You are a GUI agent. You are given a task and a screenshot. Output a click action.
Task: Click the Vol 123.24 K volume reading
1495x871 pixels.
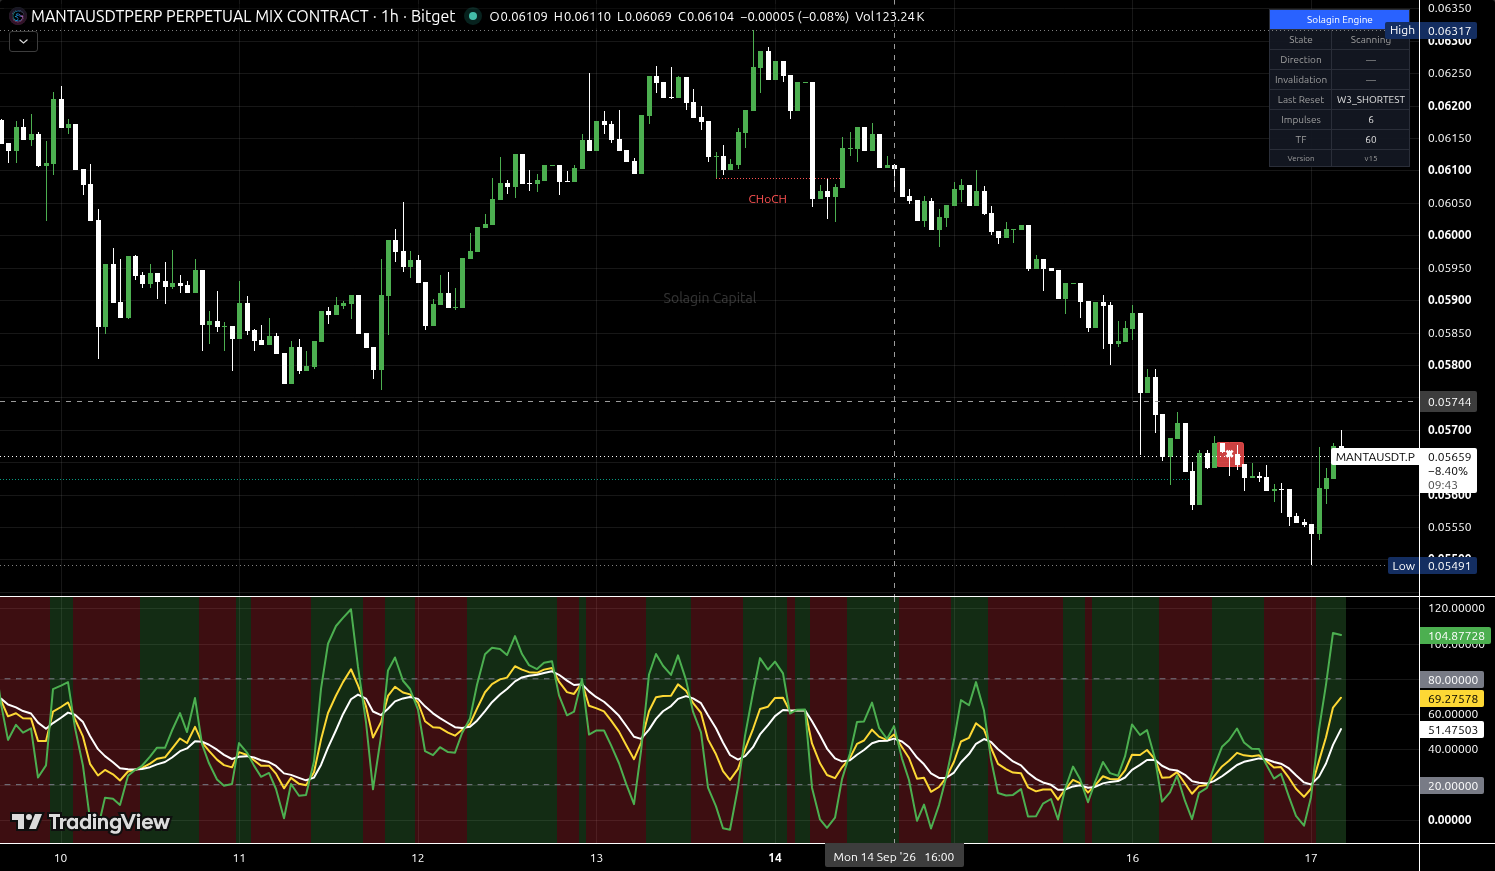coord(889,16)
